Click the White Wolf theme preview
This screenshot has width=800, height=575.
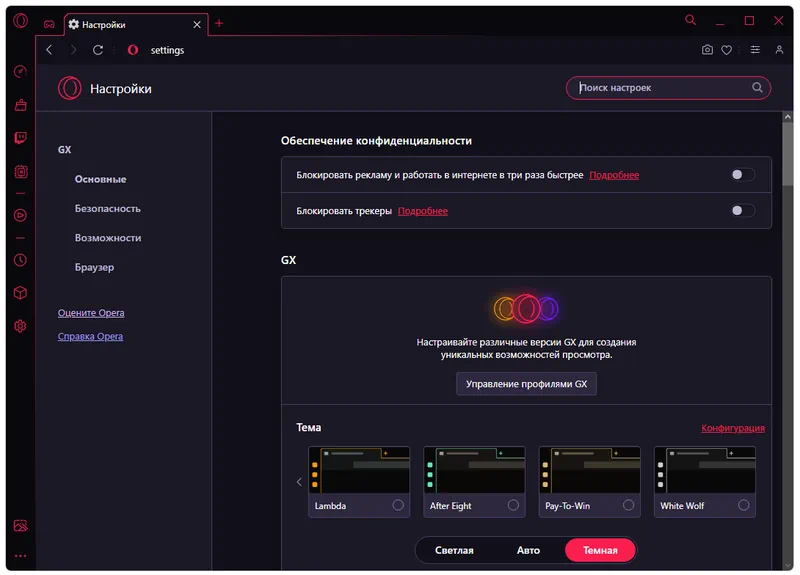(x=705, y=470)
